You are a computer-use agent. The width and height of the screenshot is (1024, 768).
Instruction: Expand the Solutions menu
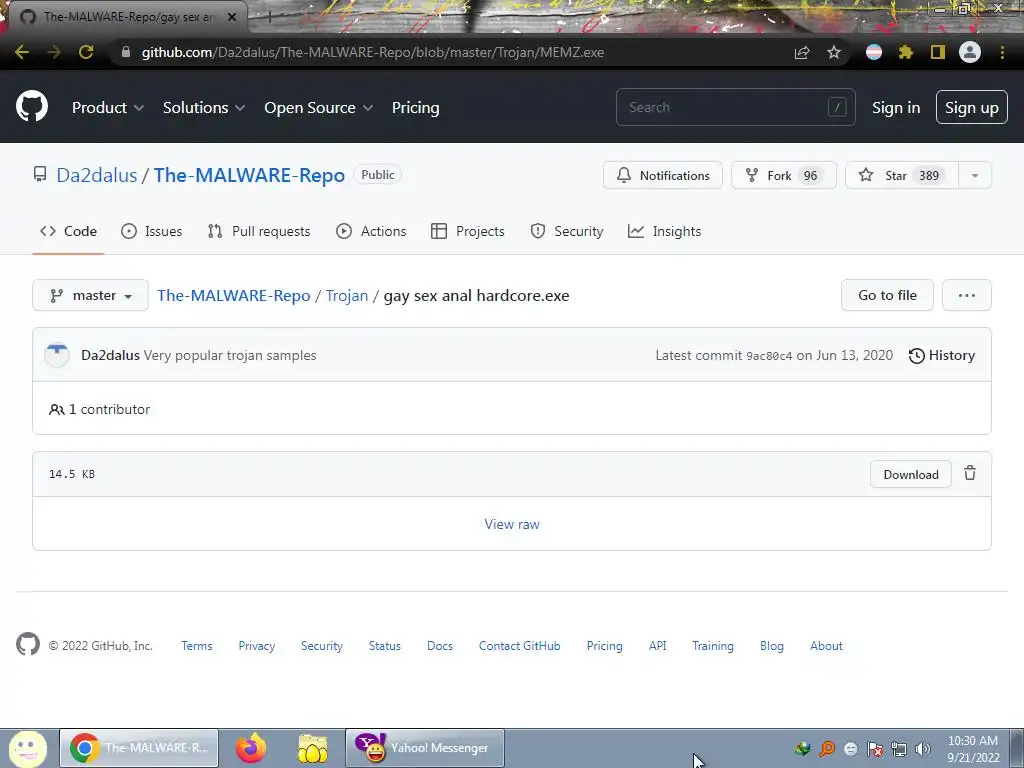point(204,108)
